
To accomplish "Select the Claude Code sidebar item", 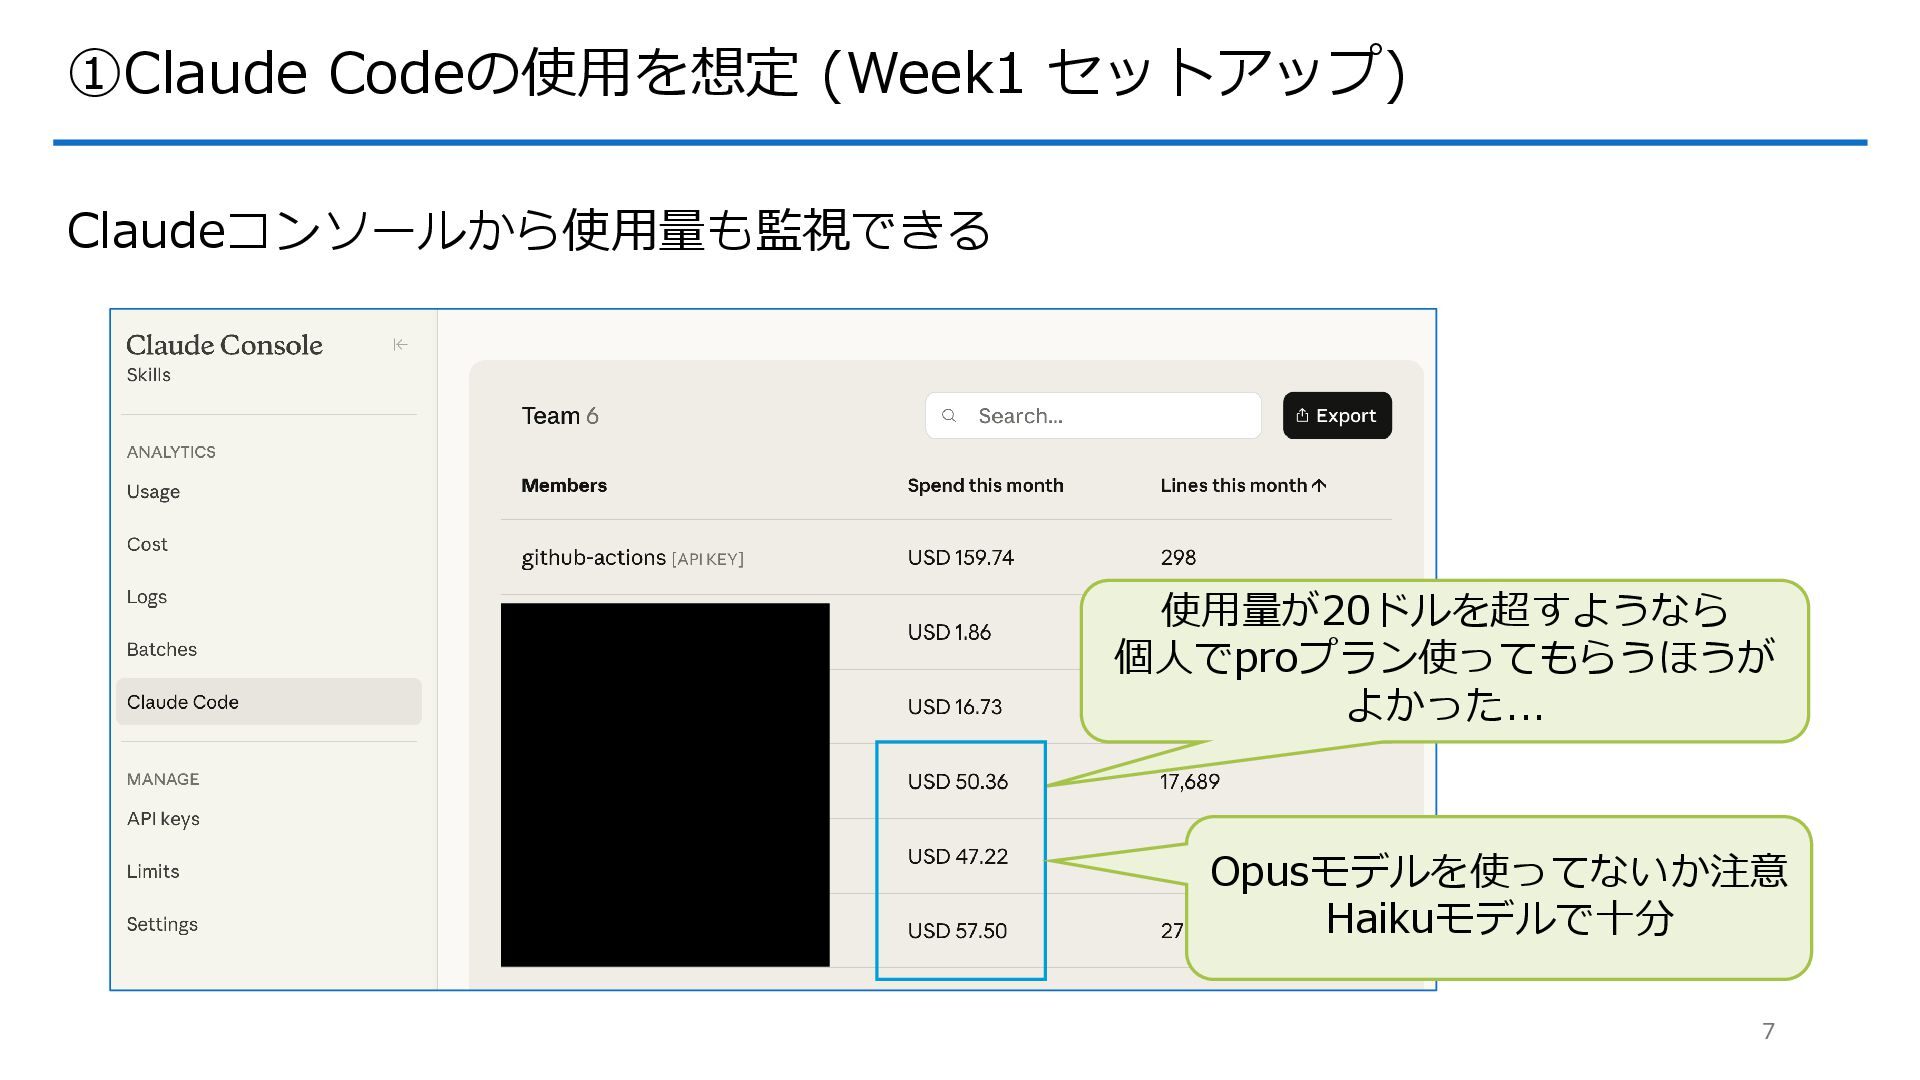I will pos(183,702).
